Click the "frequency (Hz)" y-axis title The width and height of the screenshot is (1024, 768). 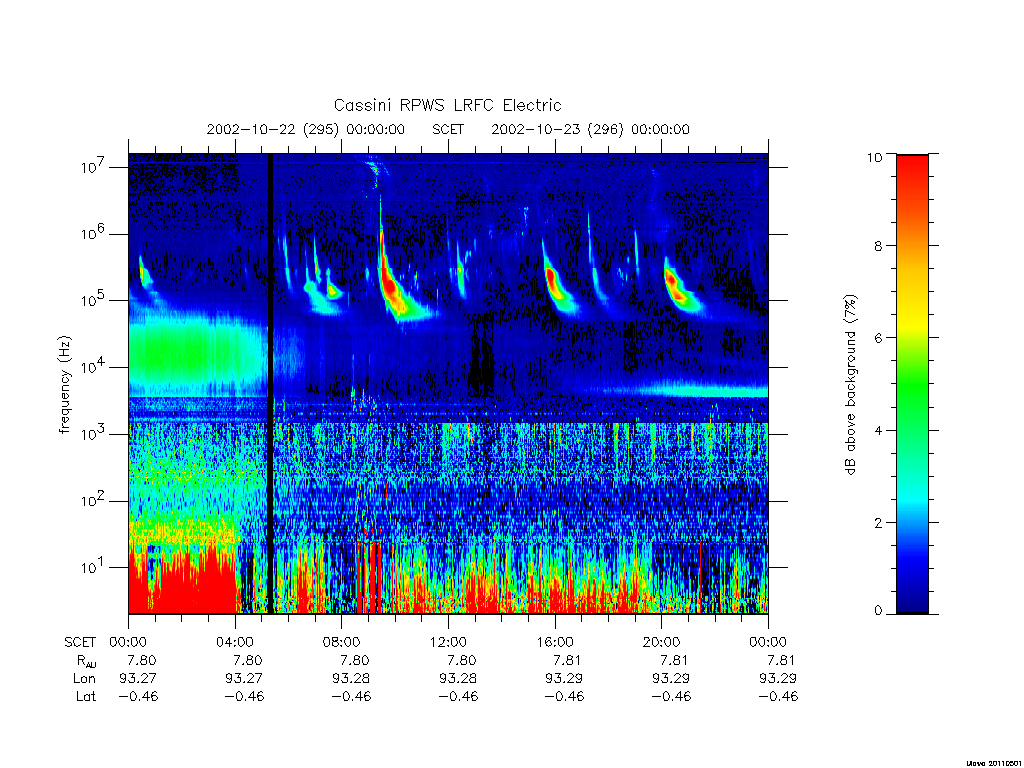click(x=64, y=385)
